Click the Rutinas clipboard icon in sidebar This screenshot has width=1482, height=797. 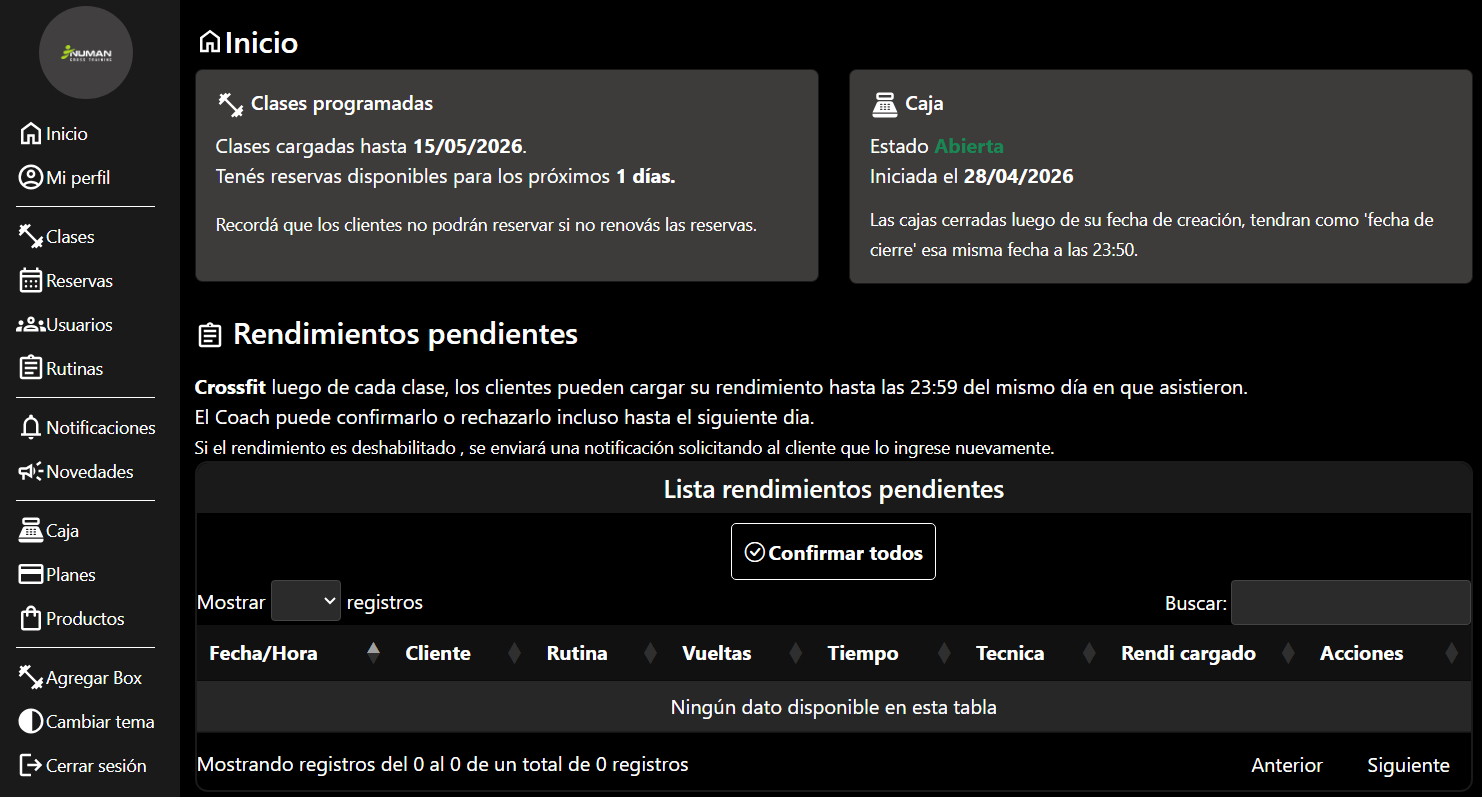31,369
